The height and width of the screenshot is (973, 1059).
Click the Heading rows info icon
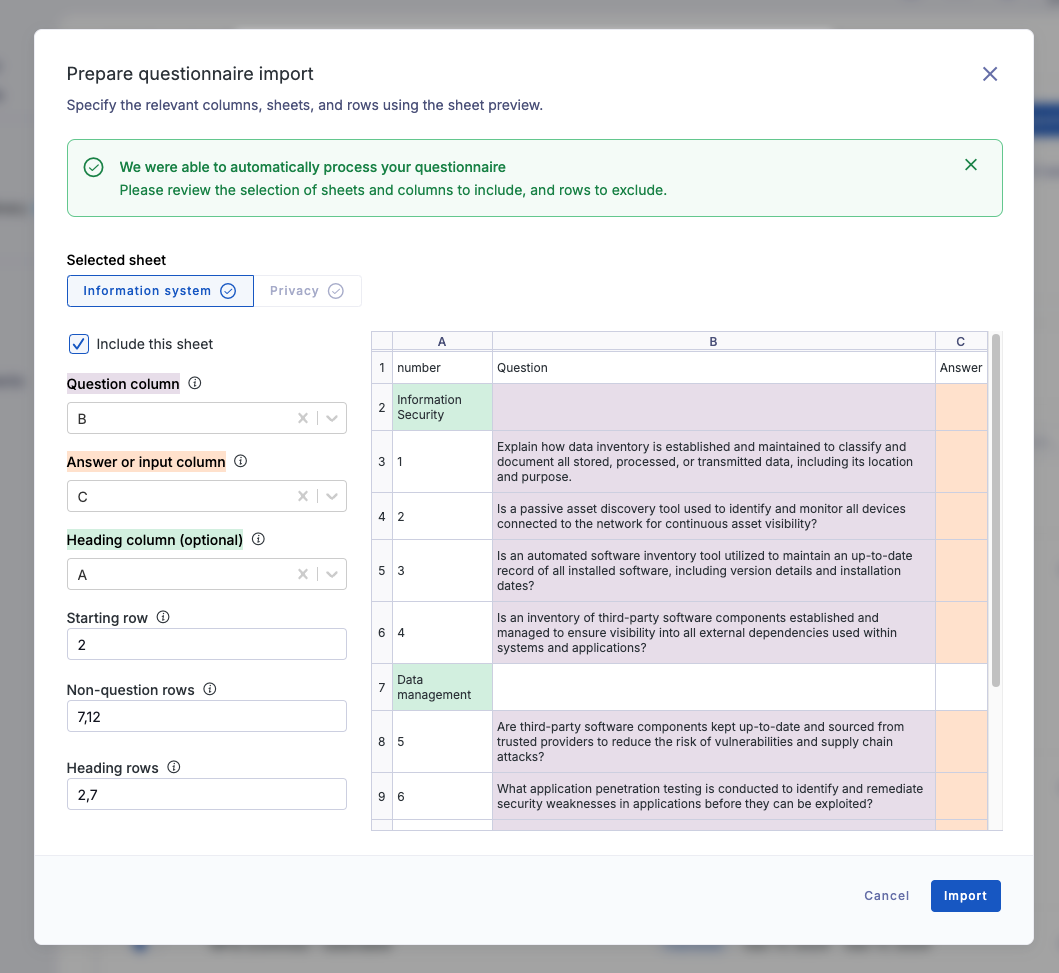[173, 767]
